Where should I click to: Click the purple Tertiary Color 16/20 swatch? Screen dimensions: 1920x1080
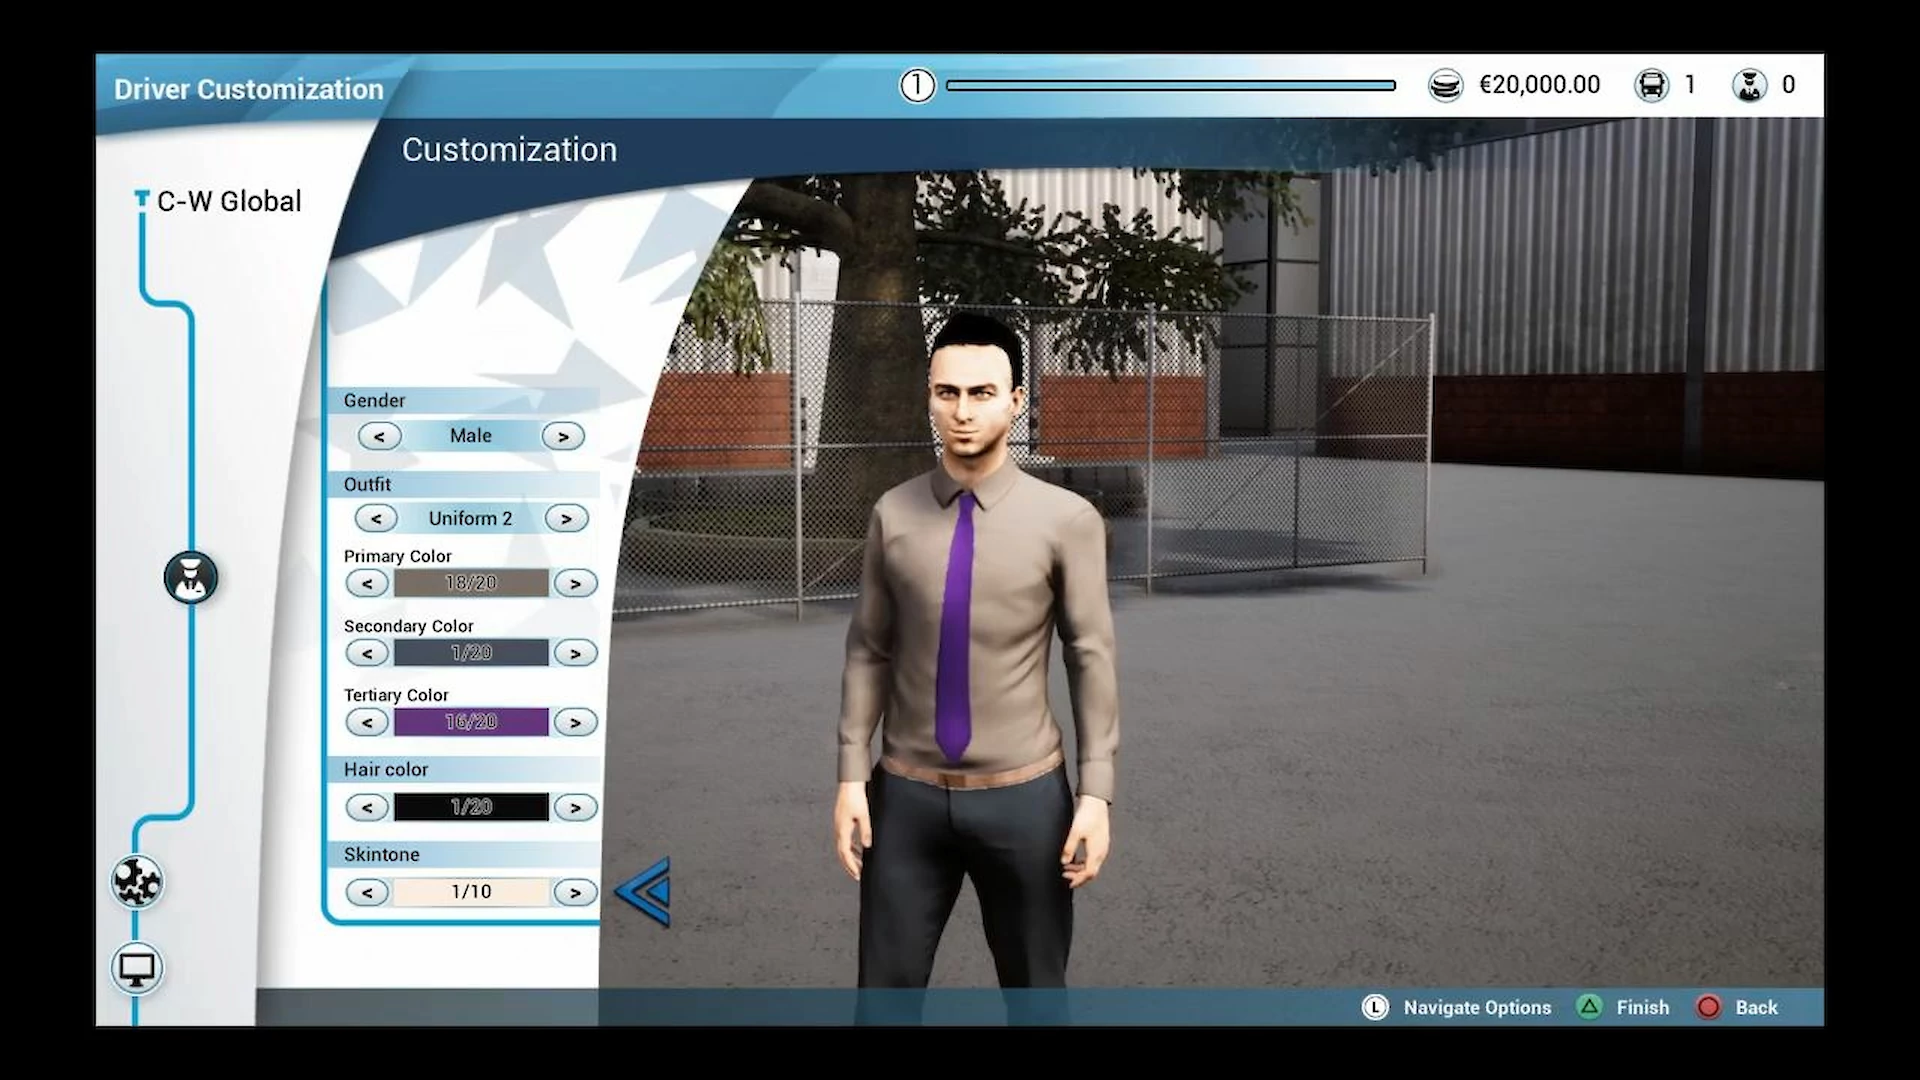tap(471, 722)
